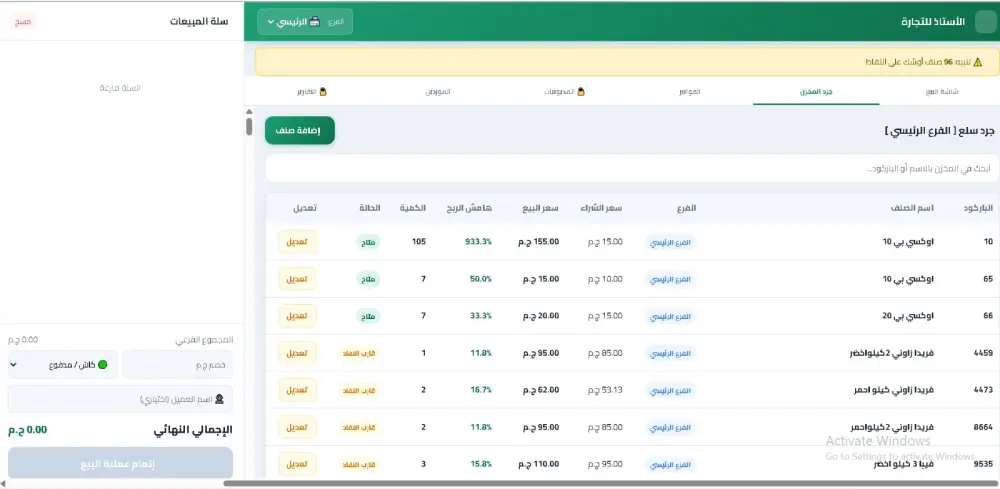Click the inventory search field

[x=632, y=168]
